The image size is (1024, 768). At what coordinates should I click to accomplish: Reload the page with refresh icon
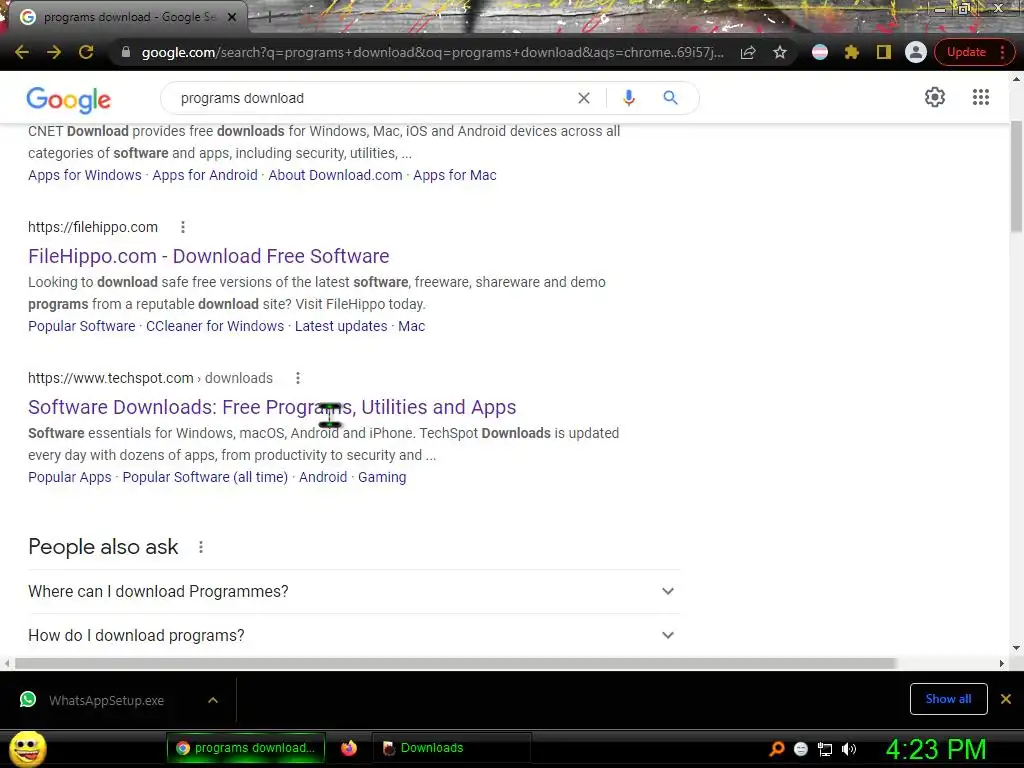click(x=86, y=52)
